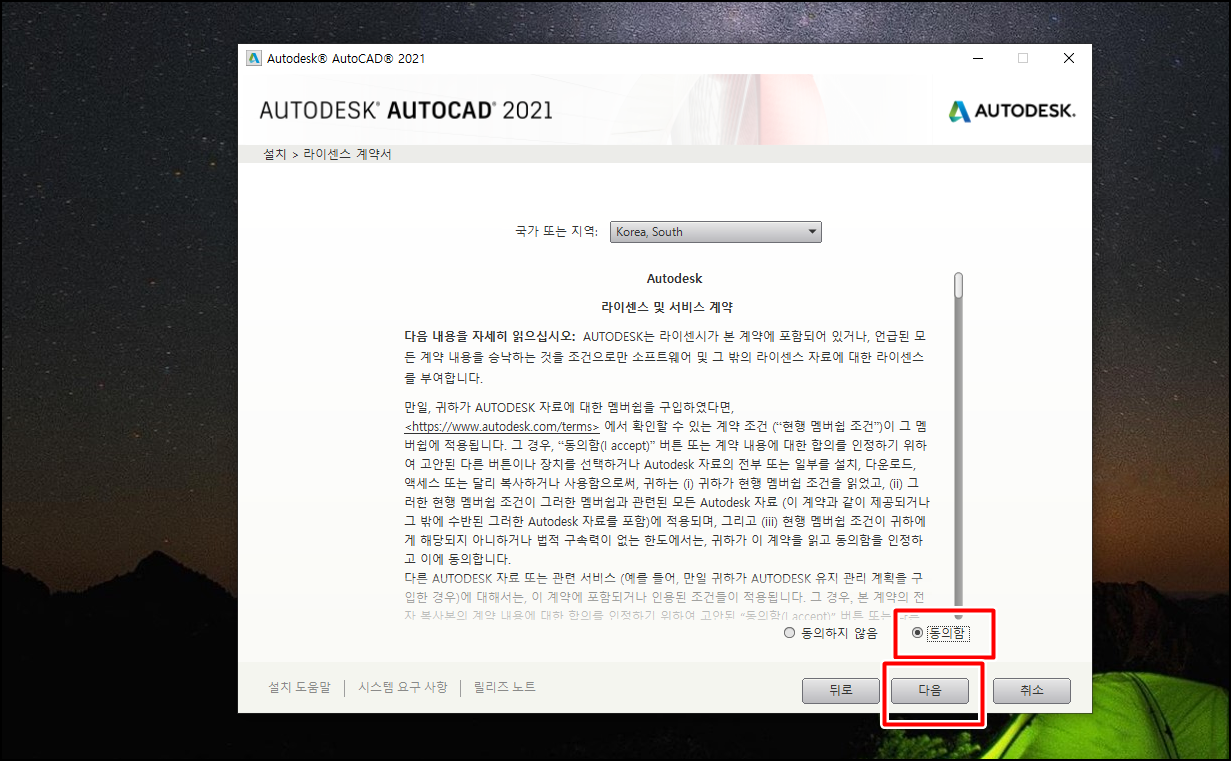
Task: Click the 뒤로 button
Action: click(841, 690)
